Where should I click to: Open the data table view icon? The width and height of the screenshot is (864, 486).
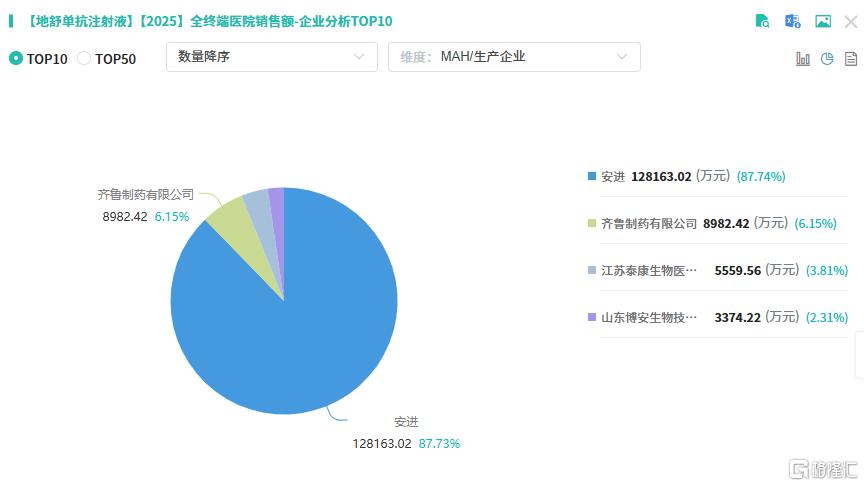pyautogui.click(x=851, y=58)
